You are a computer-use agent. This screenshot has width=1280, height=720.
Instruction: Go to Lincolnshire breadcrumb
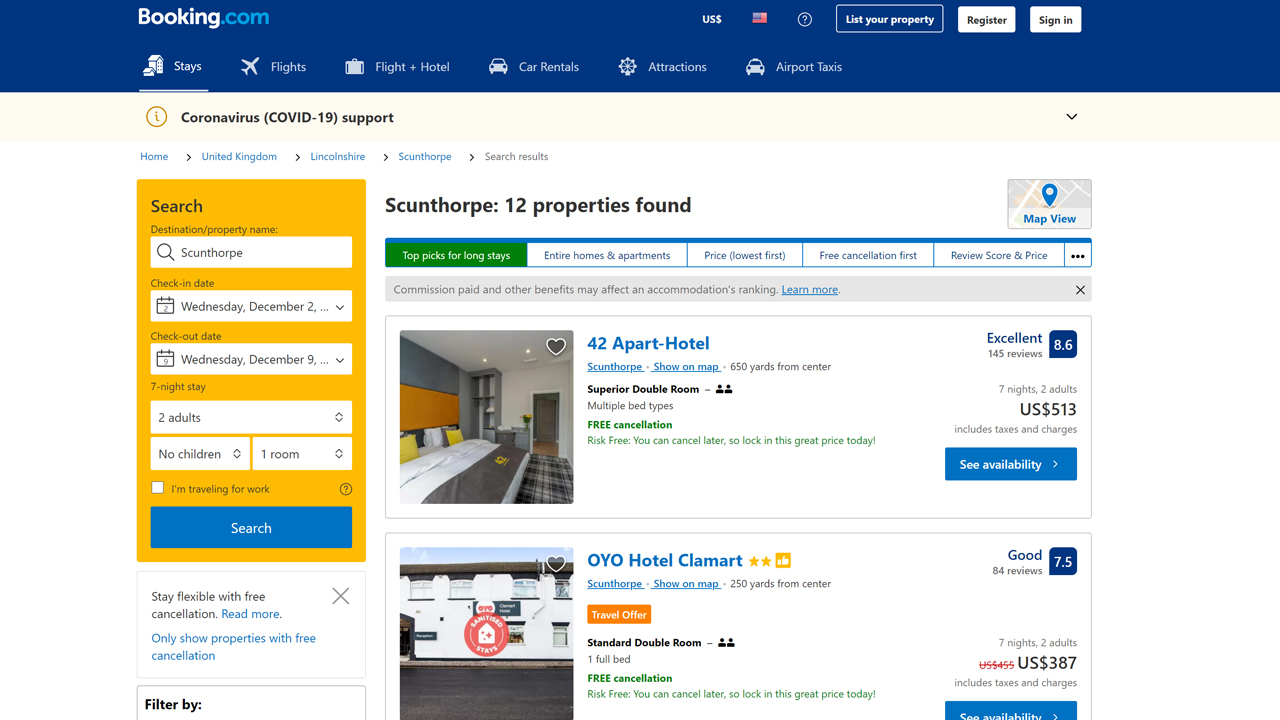338,156
